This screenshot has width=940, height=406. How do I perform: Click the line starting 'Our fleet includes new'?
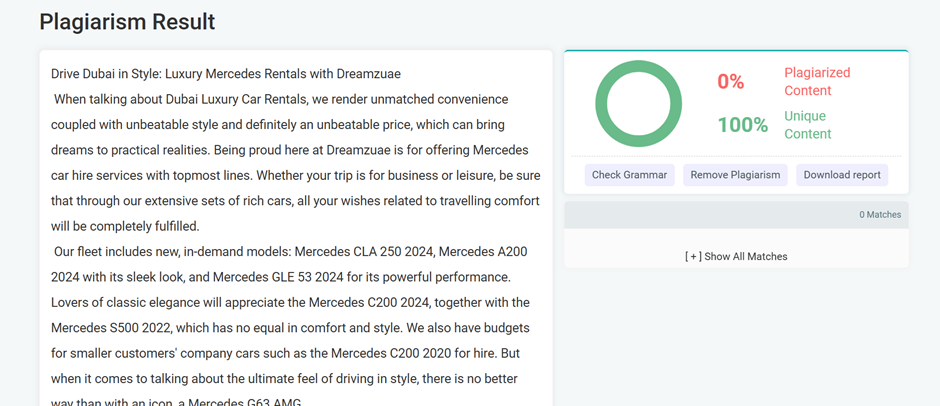[x=291, y=252]
